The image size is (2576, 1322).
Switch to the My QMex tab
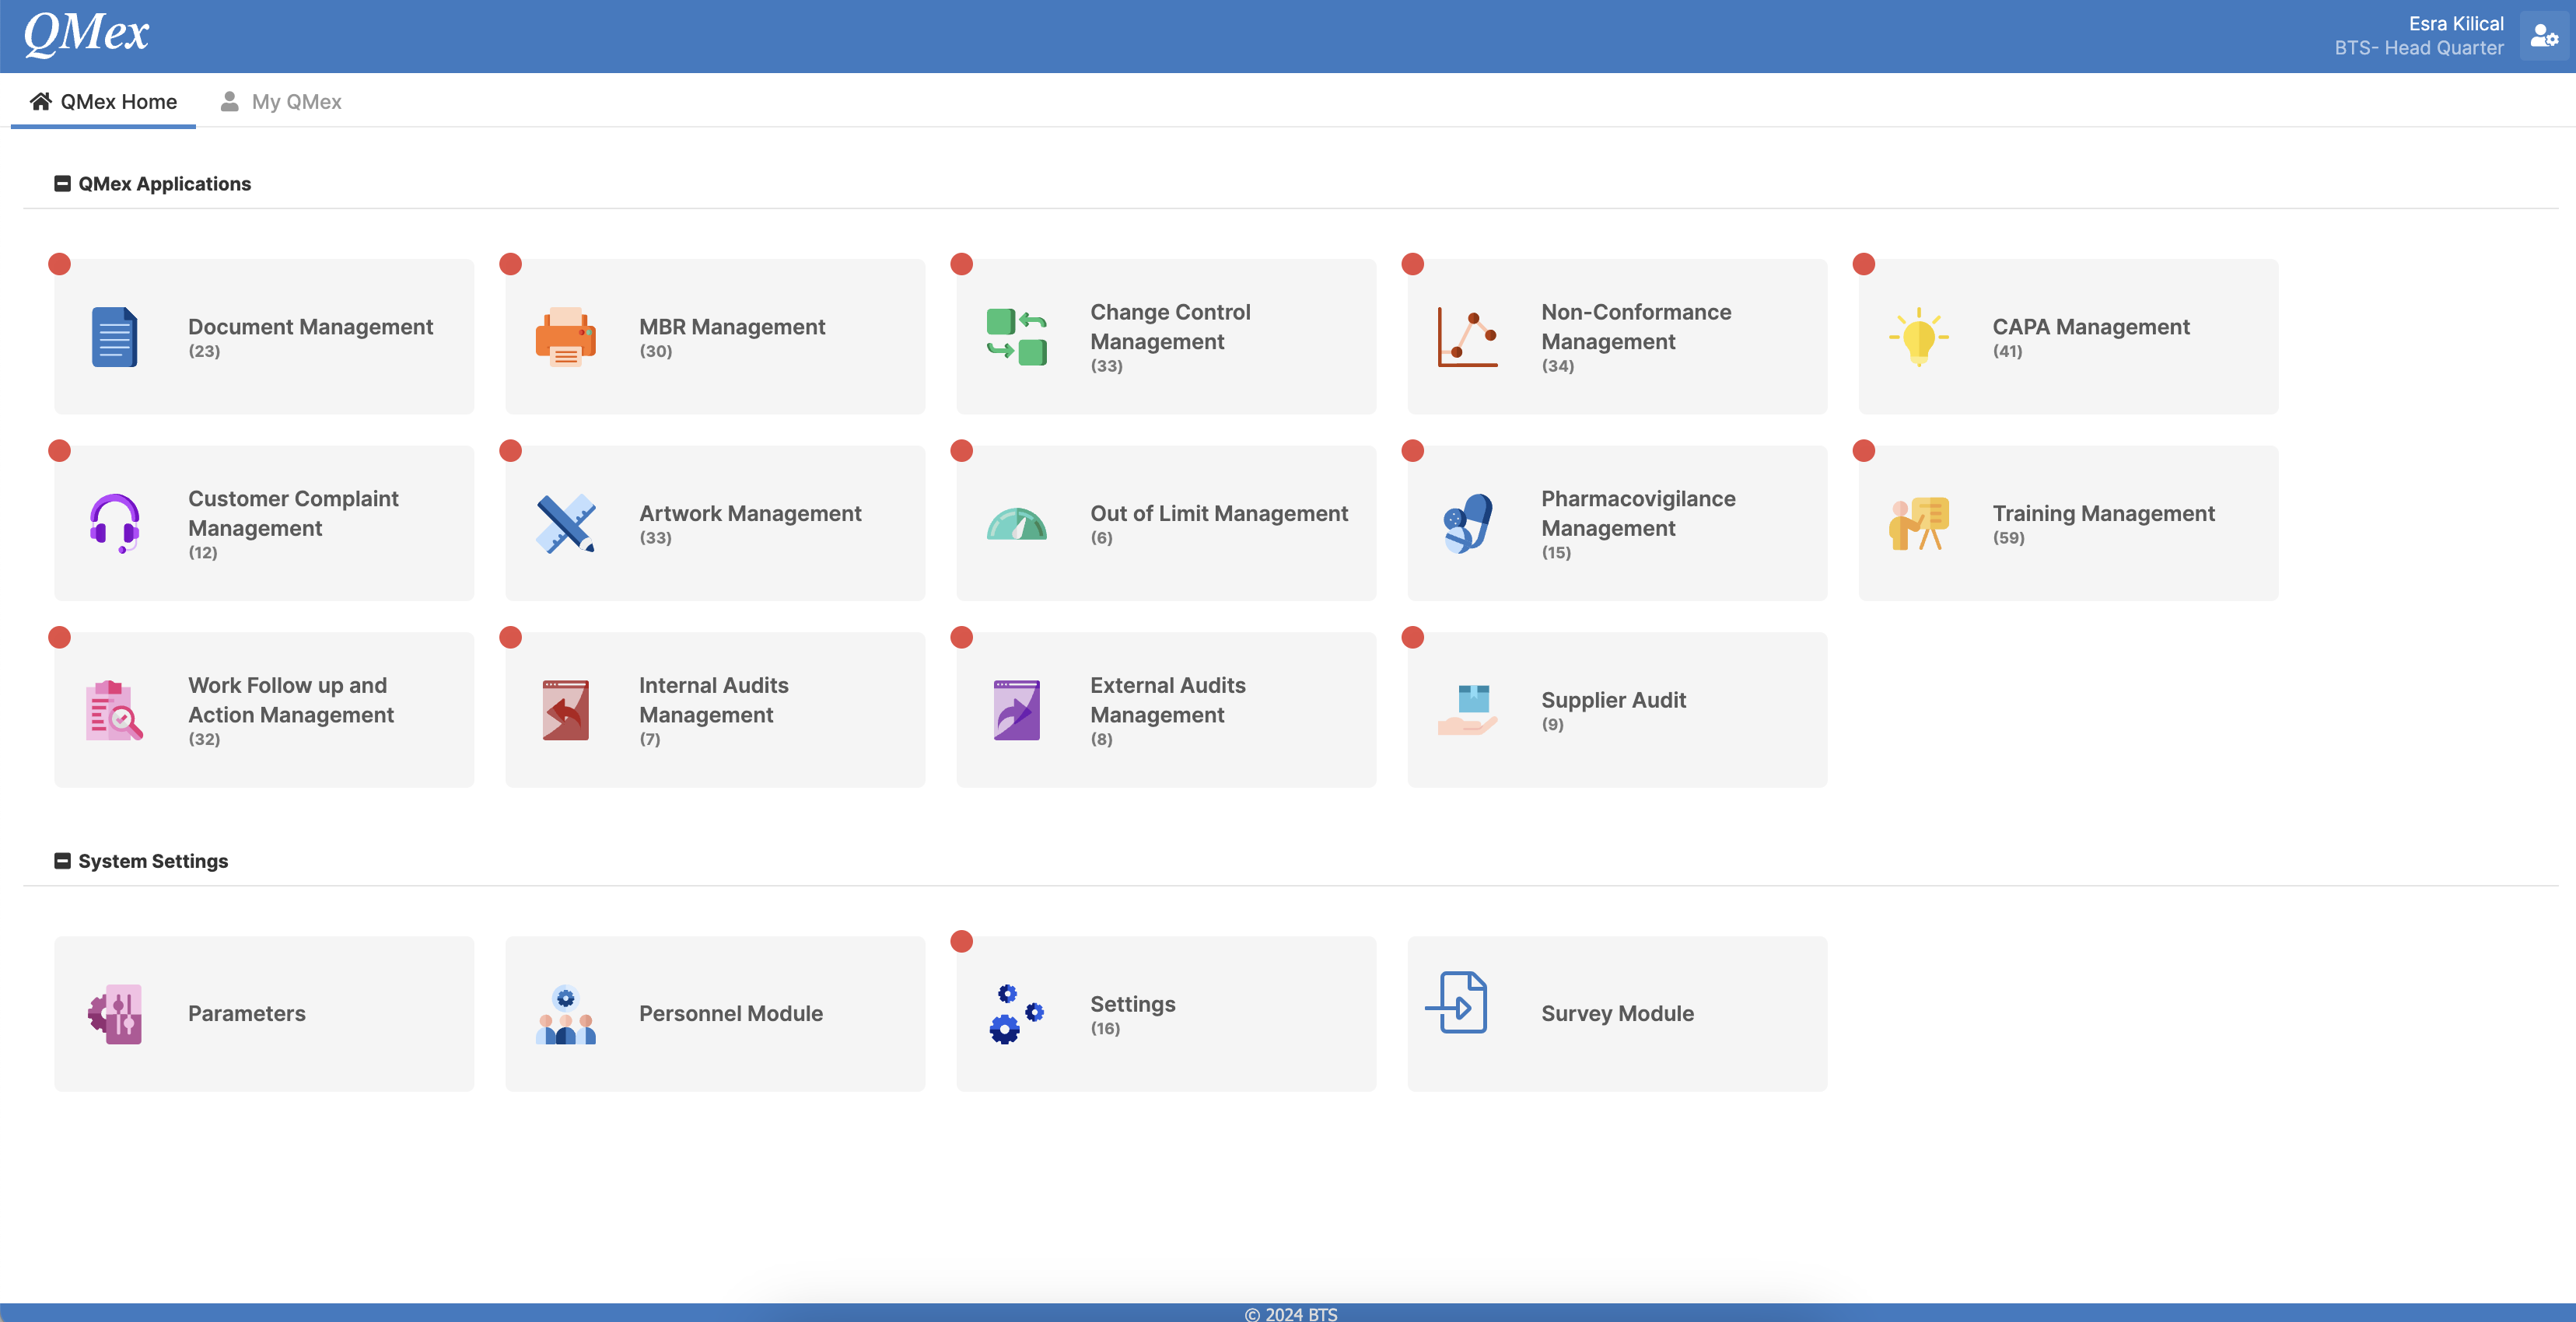pos(281,102)
